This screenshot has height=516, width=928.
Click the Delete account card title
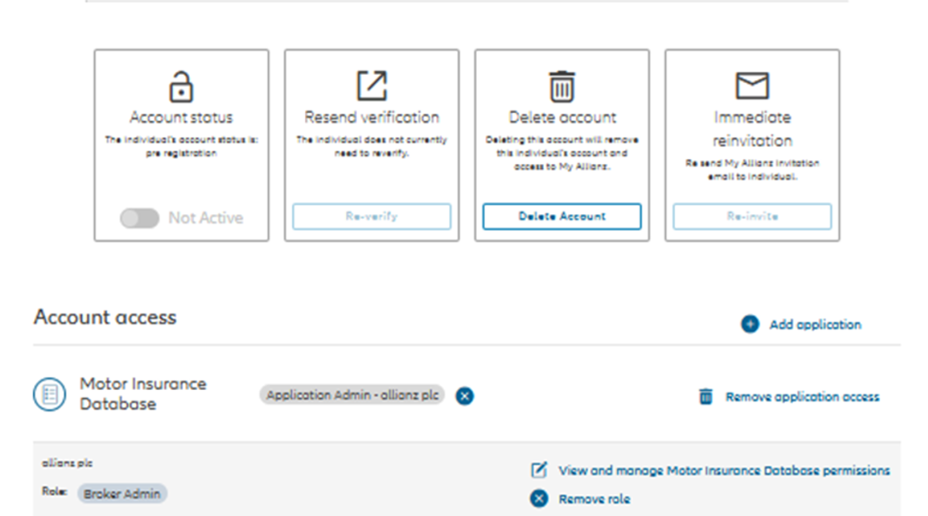(x=562, y=117)
